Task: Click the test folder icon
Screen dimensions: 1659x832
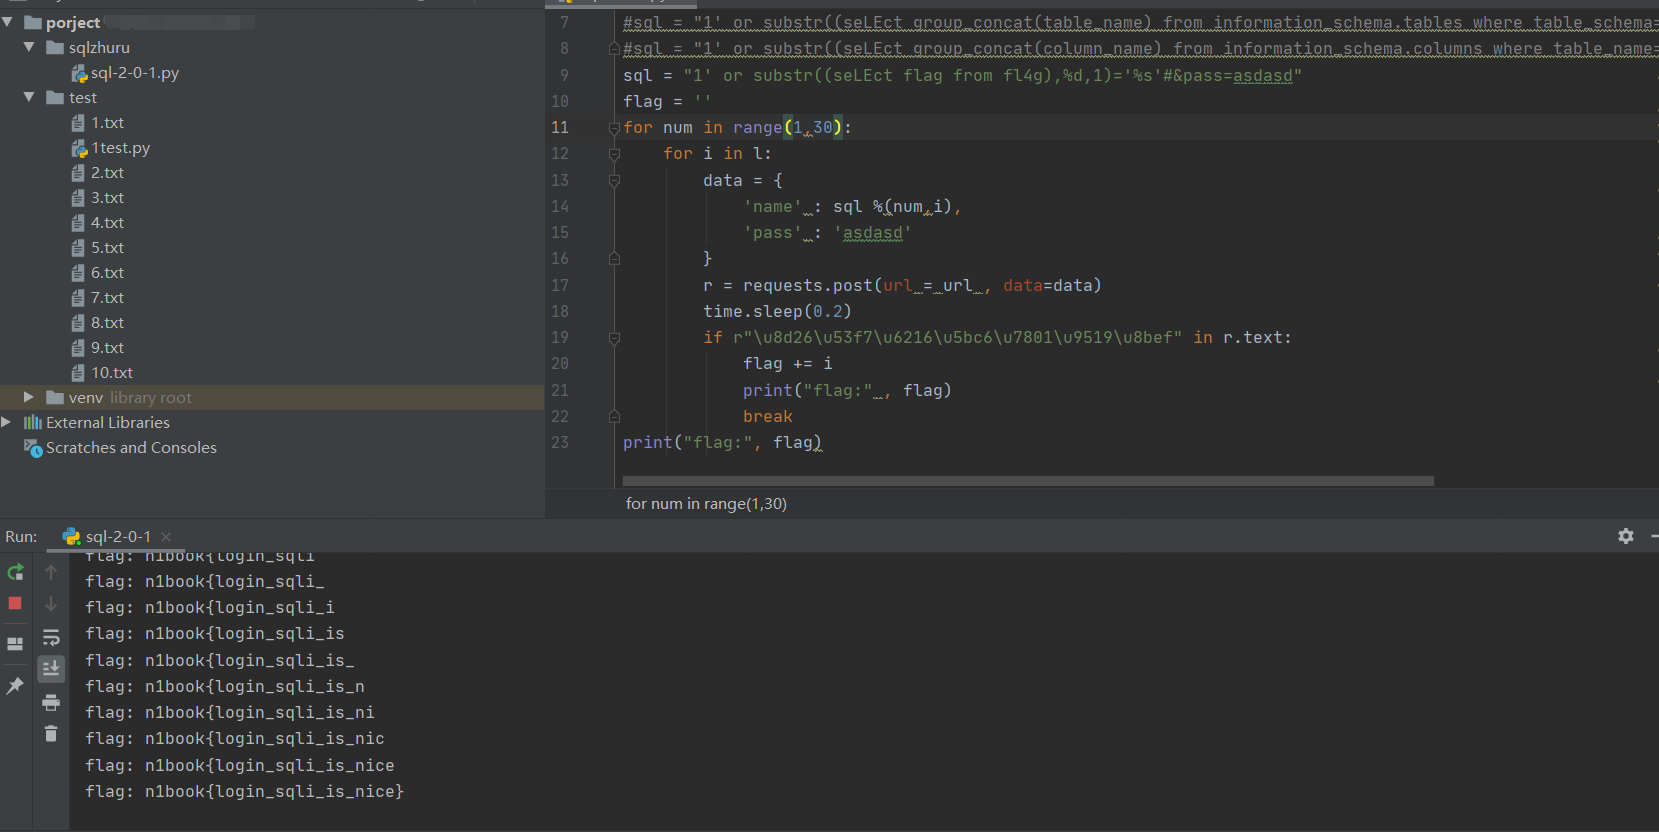Action: (55, 97)
